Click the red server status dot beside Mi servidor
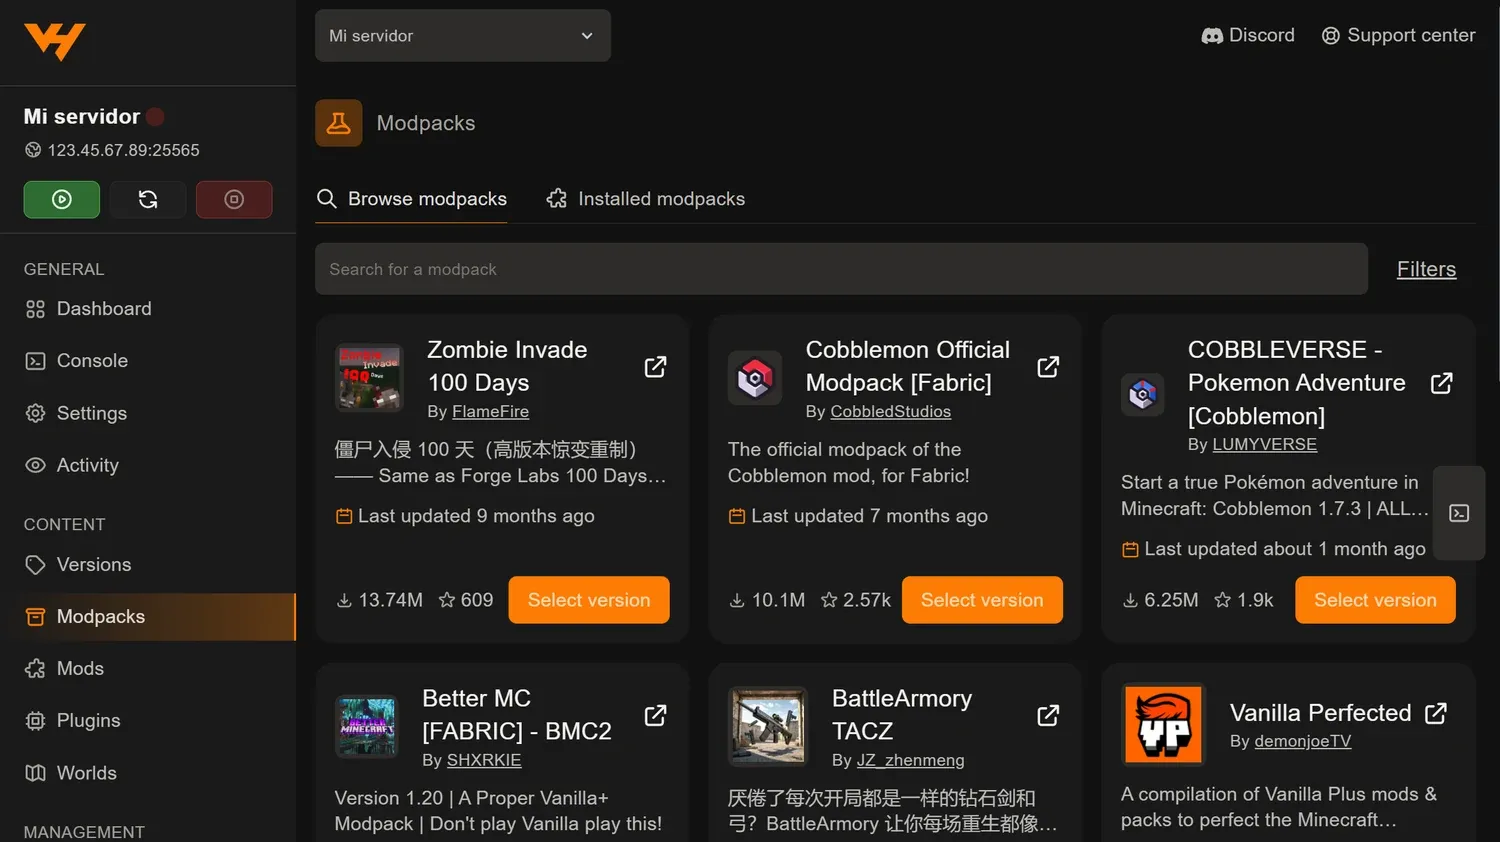This screenshot has height=842, width=1500. (155, 117)
